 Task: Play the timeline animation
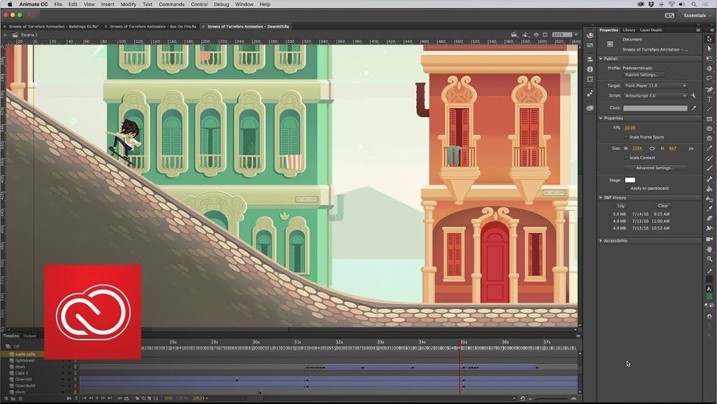click(96, 399)
